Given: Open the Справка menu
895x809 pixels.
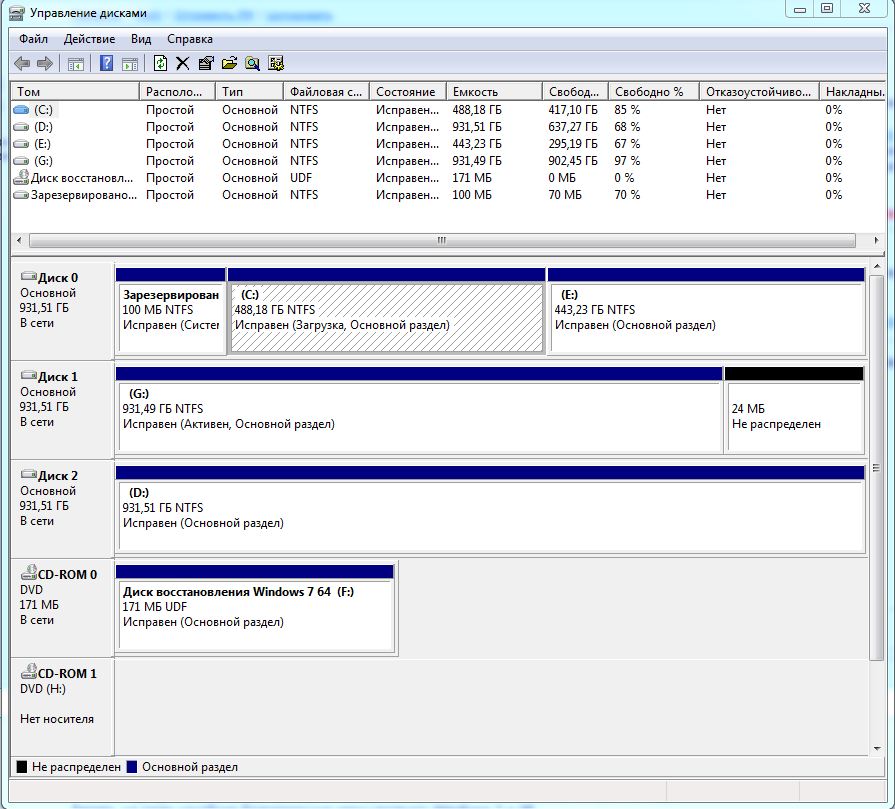Looking at the screenshot, I should pos(189,39).
